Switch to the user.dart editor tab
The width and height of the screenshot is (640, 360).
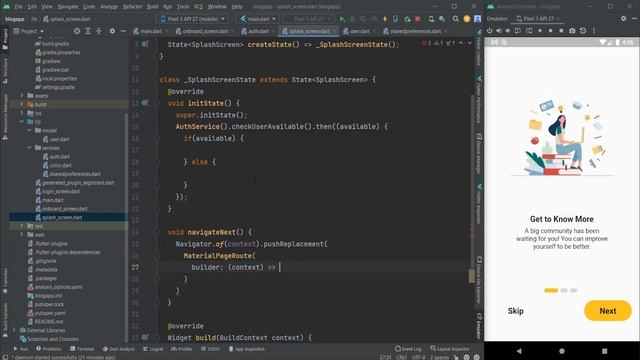point(359,31)
